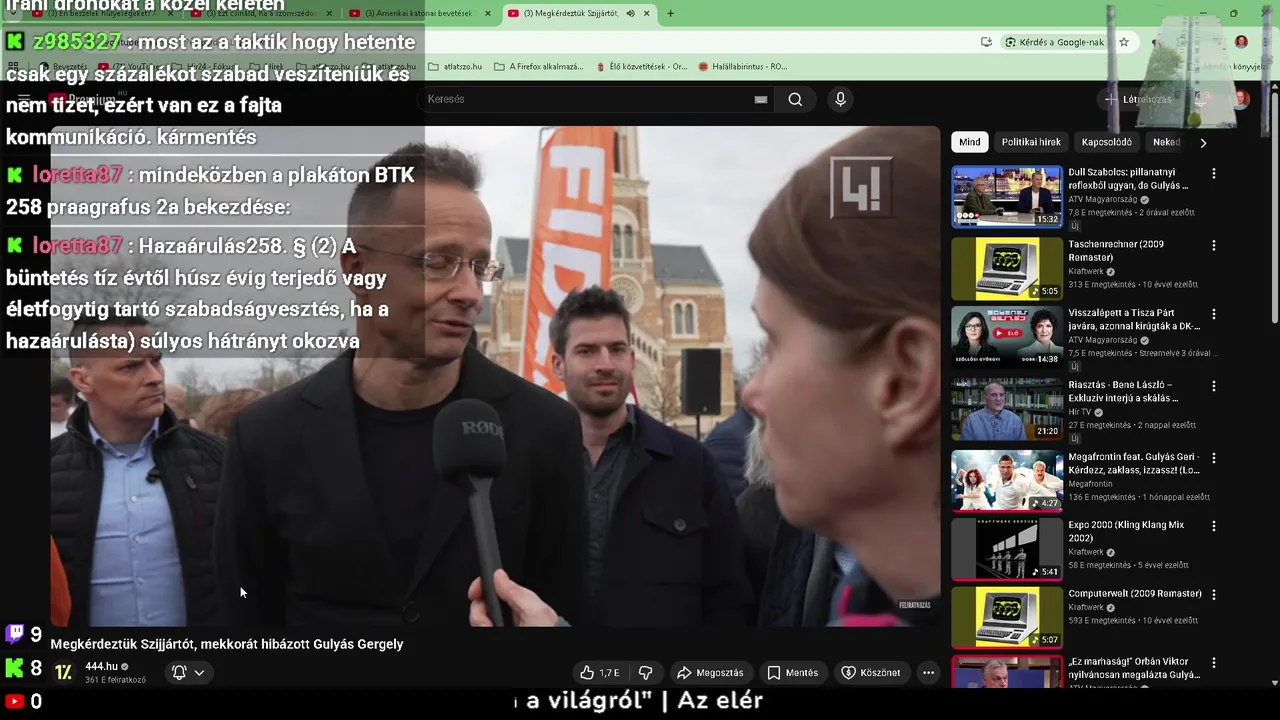The image size is (1280, 720).
Task: Open the Riasztás Bene László thumbnail
Action: [x=1007, y=409]
